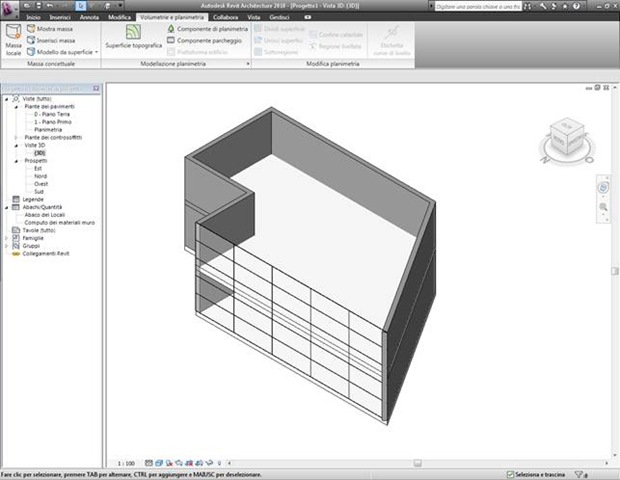Click the horizontal scrollbar thumb of the view
Viewport: 620px width, 480px height.
pos(418,463)
